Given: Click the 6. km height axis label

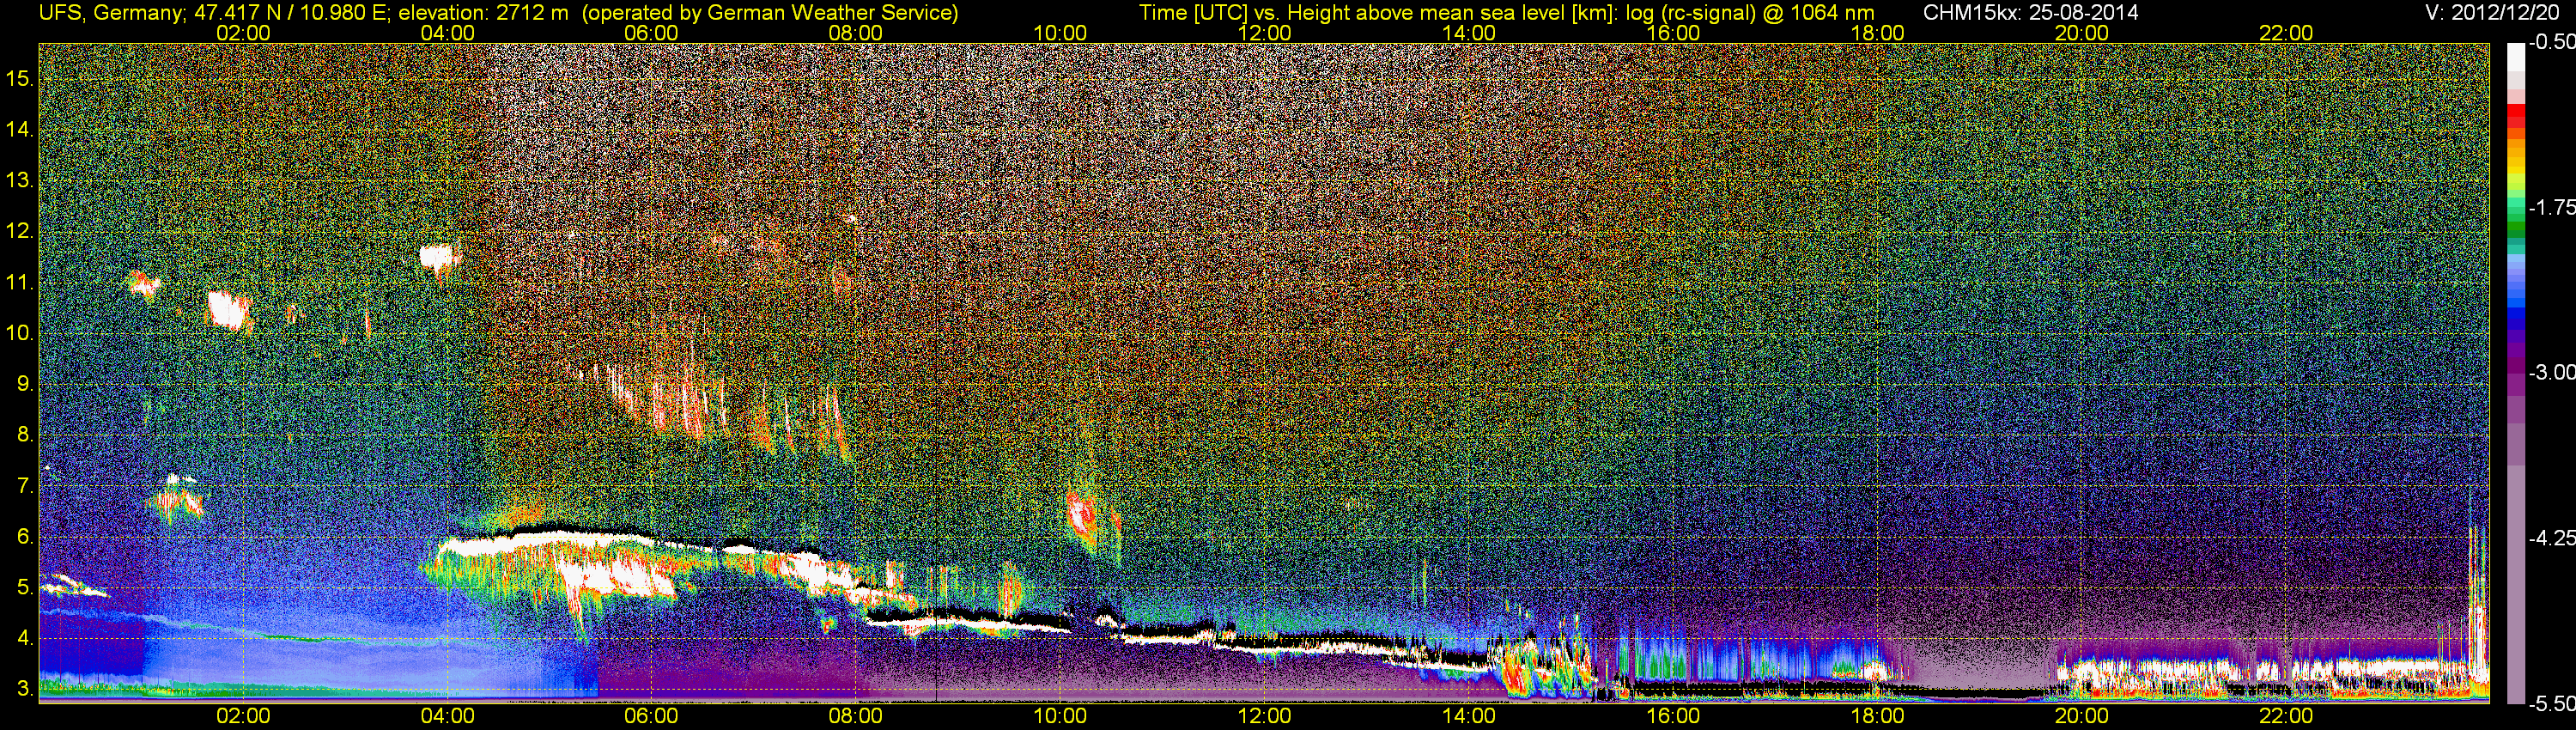Looking at the screenshot, I should [x=26, y=537].
